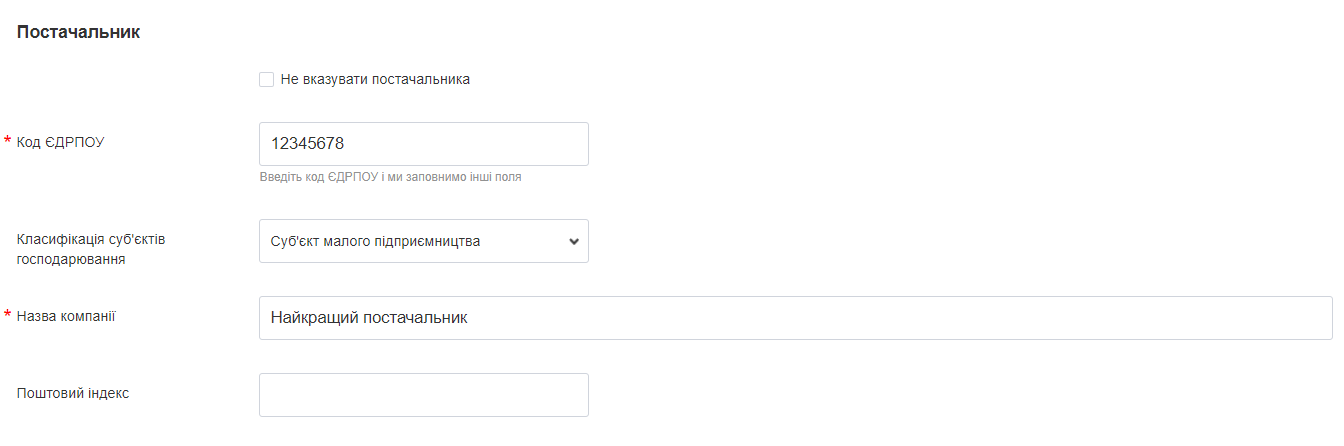The width and height of the screenshot is (1344, 446).
Task: Tick the 'Не вказувати постачальника' checkbox
Action: click(266, 79)
